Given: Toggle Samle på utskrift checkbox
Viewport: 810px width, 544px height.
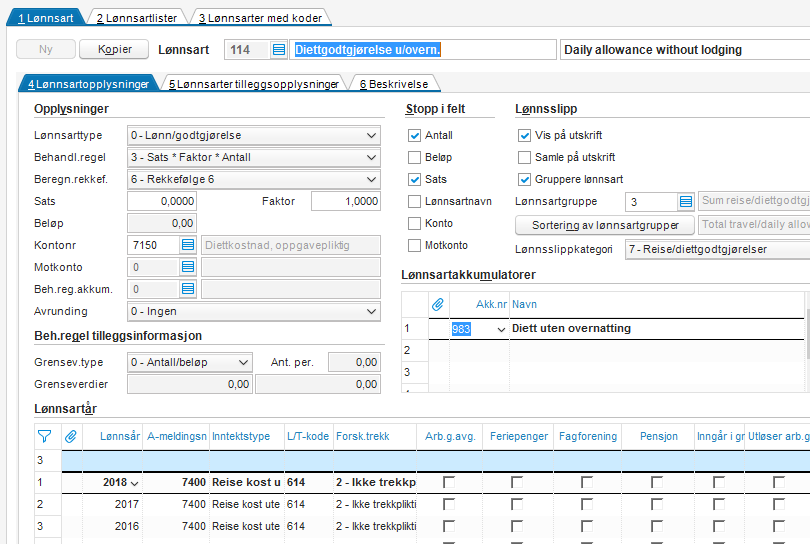Looking at the screenshot, I should (525, 158).
